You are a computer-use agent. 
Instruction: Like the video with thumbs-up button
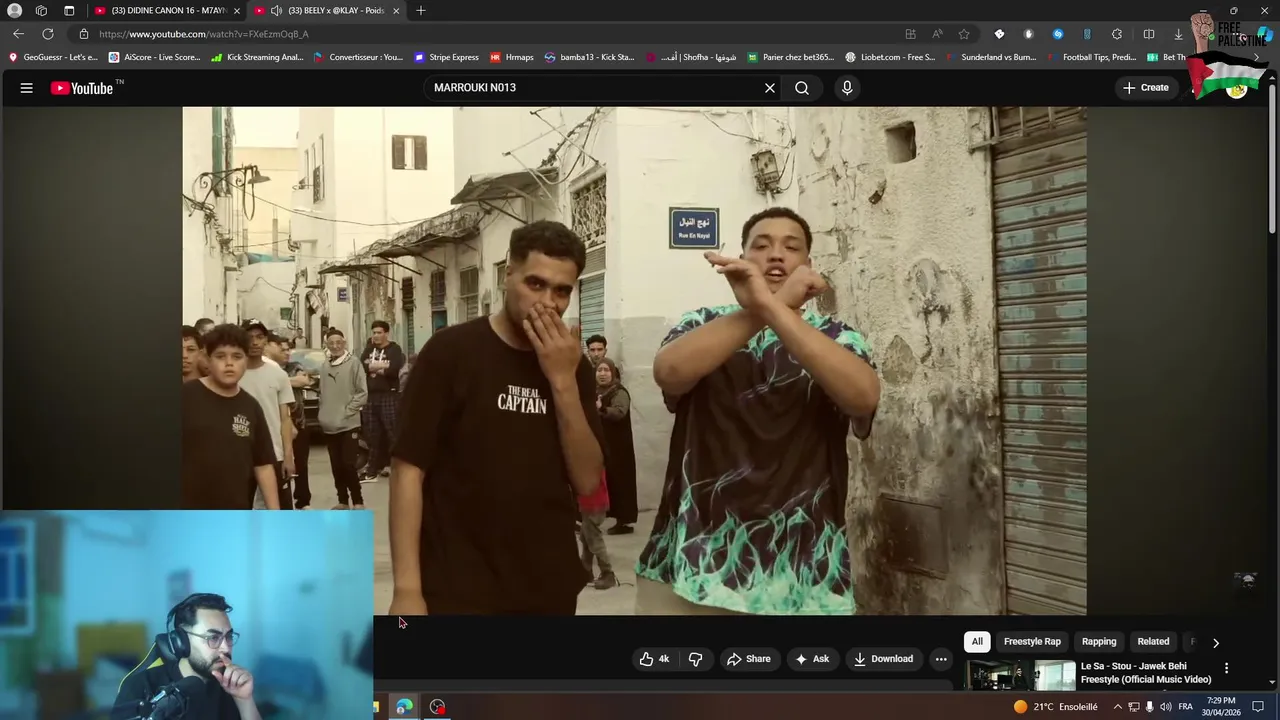pos(655,659)
